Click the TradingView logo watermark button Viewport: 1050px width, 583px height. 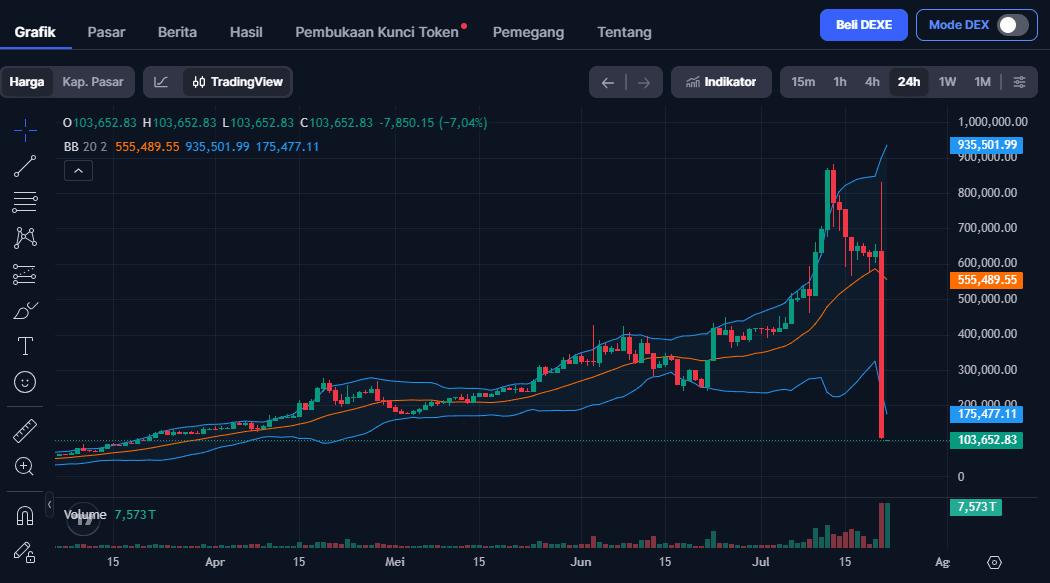(x=84, y=519)
